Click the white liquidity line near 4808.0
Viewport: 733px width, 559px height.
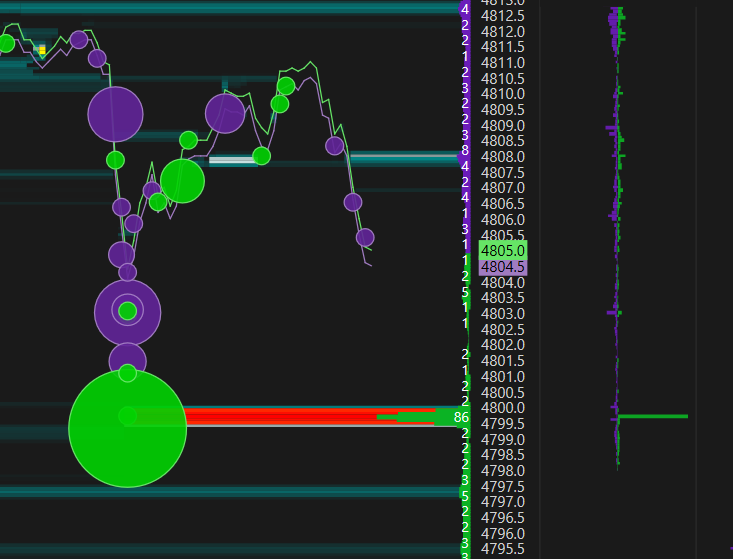[x=232, y=160]
